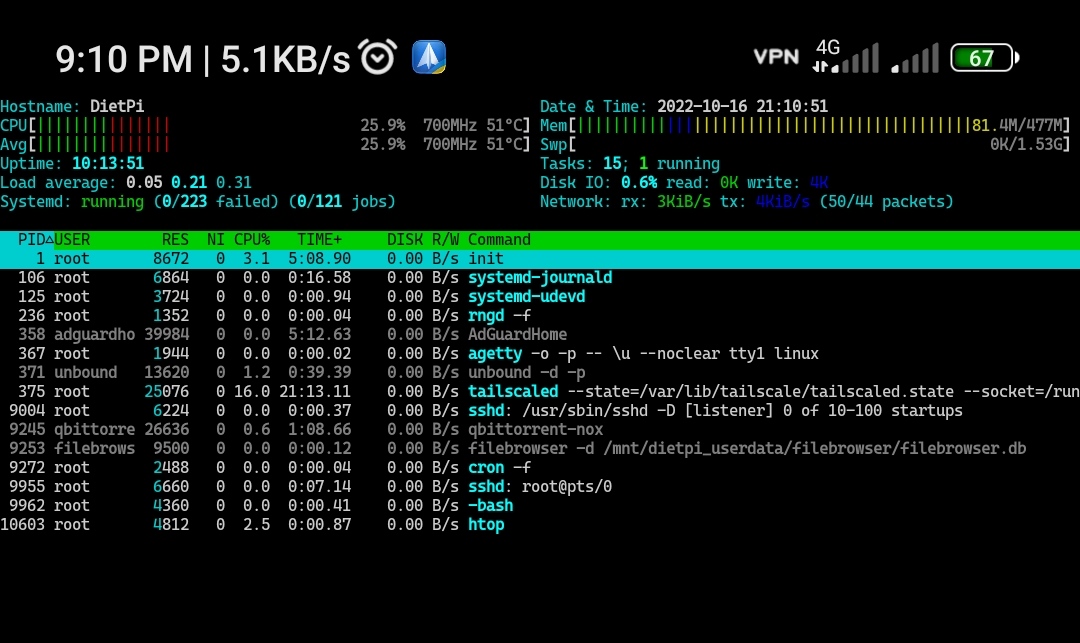Sort by the RES memory column
This screenshot has height=643, width=1080.
click(175, 239)
